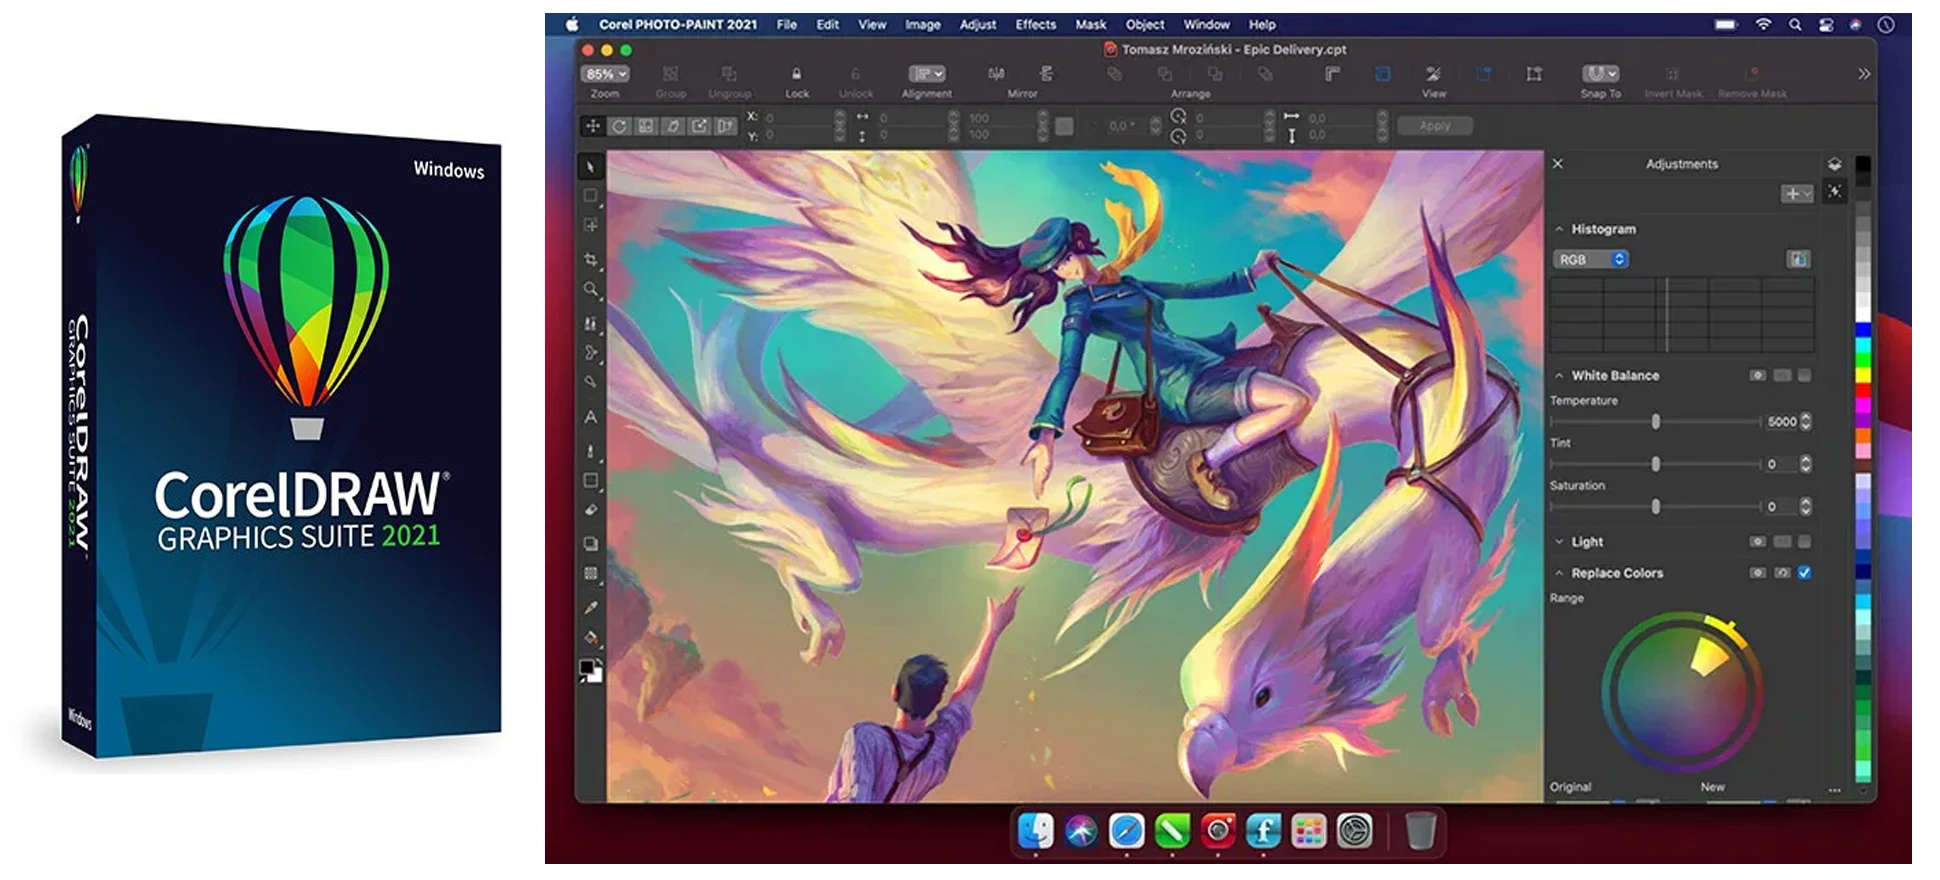Open the Object menu

pos(1145,24)
